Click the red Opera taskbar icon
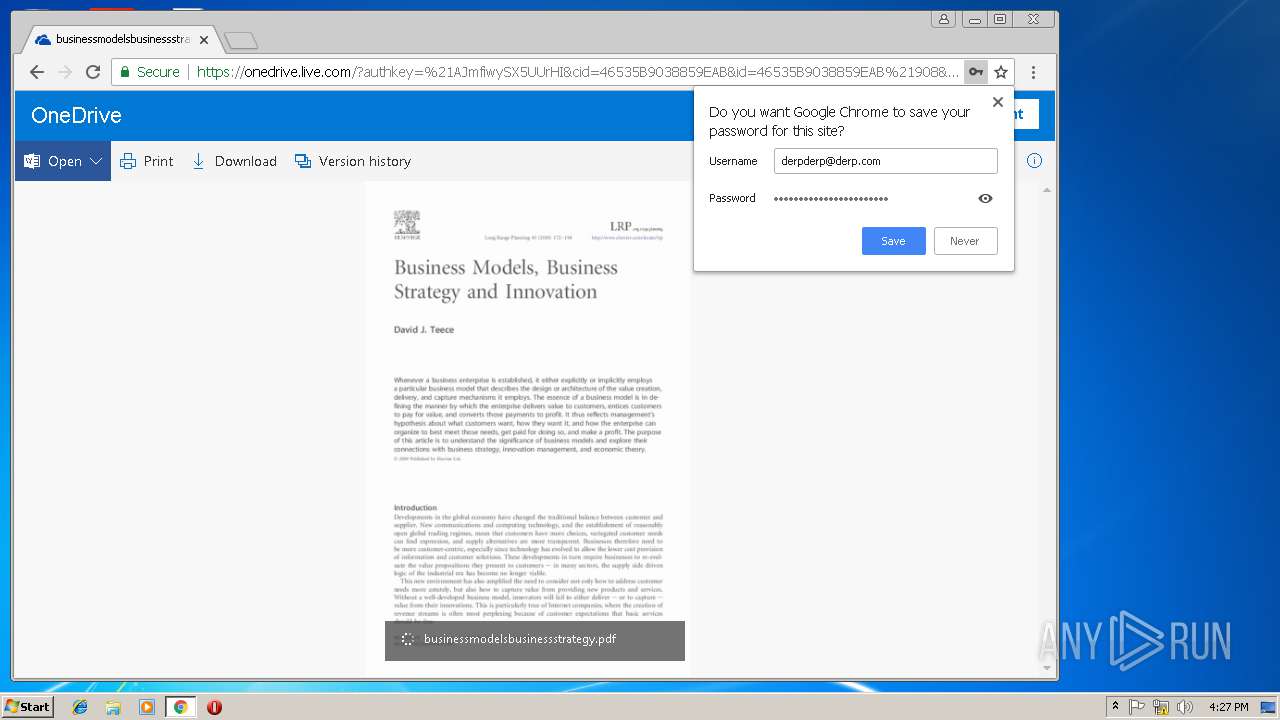 [x=214, y=707]
